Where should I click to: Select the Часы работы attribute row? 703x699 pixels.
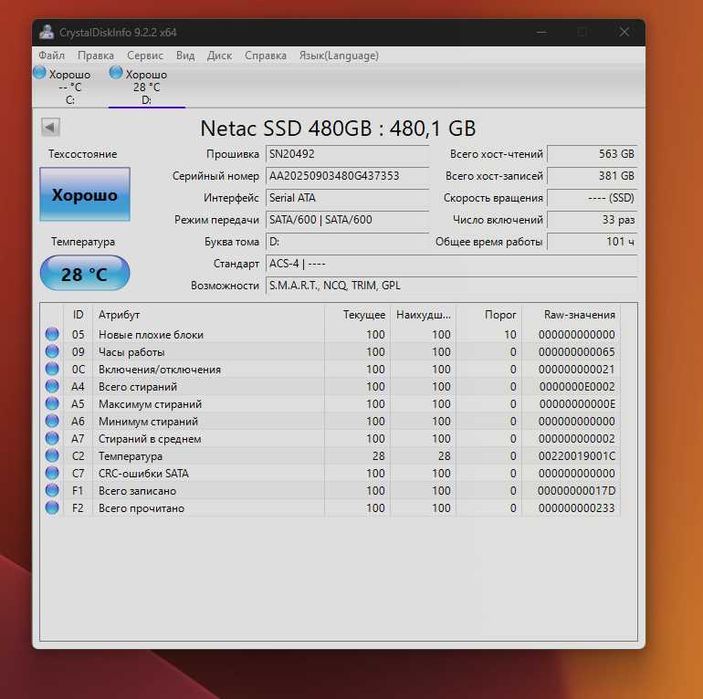click(330, 352)
